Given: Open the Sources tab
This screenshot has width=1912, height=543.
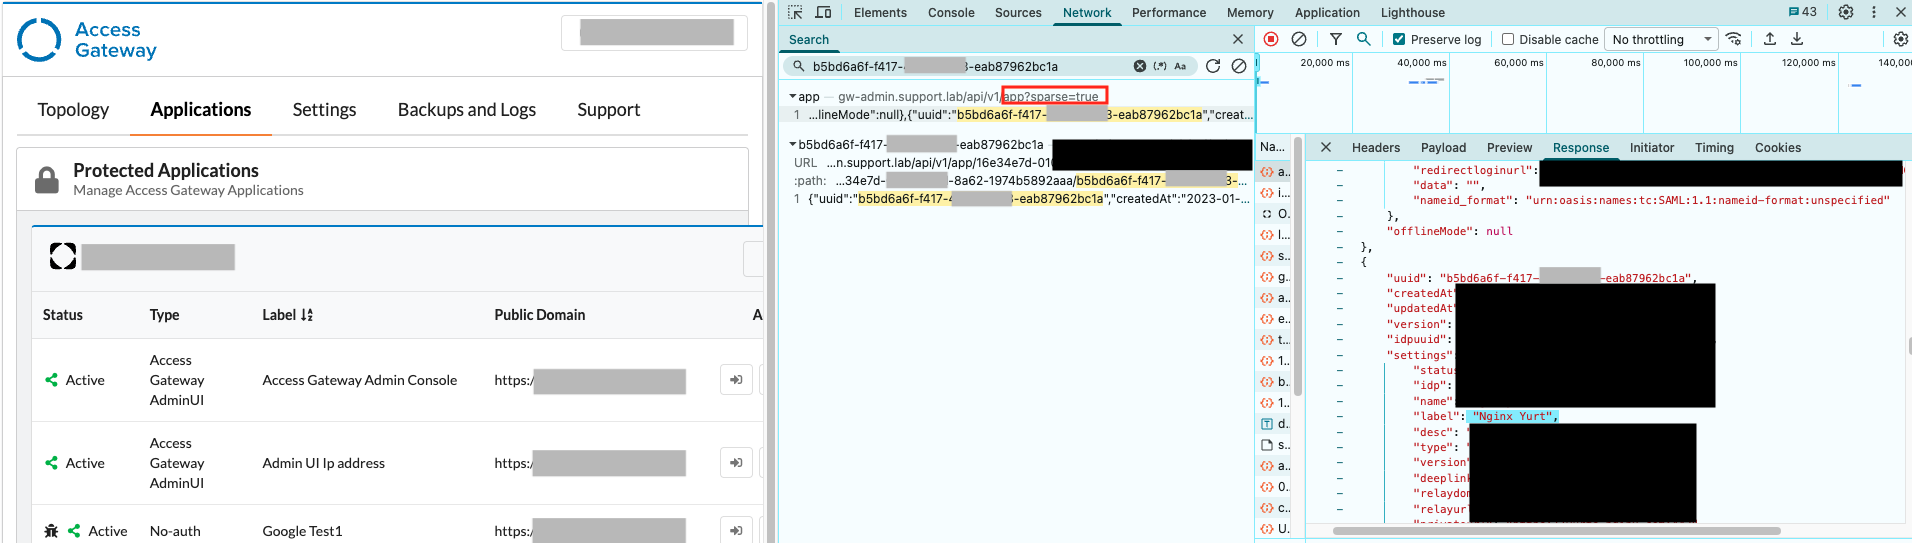Looking at the screenshot, I should coord(1018,13).
